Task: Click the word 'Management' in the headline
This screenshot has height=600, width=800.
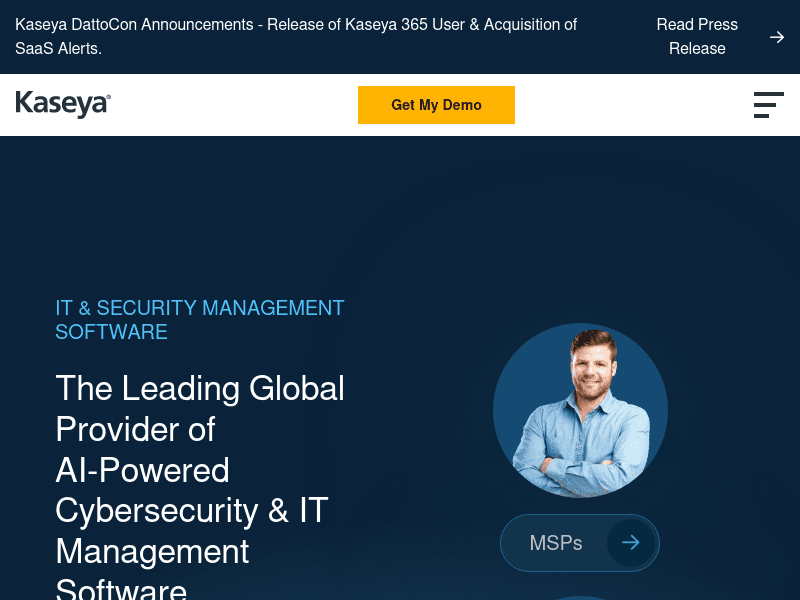Action: [x=152, y=551]
